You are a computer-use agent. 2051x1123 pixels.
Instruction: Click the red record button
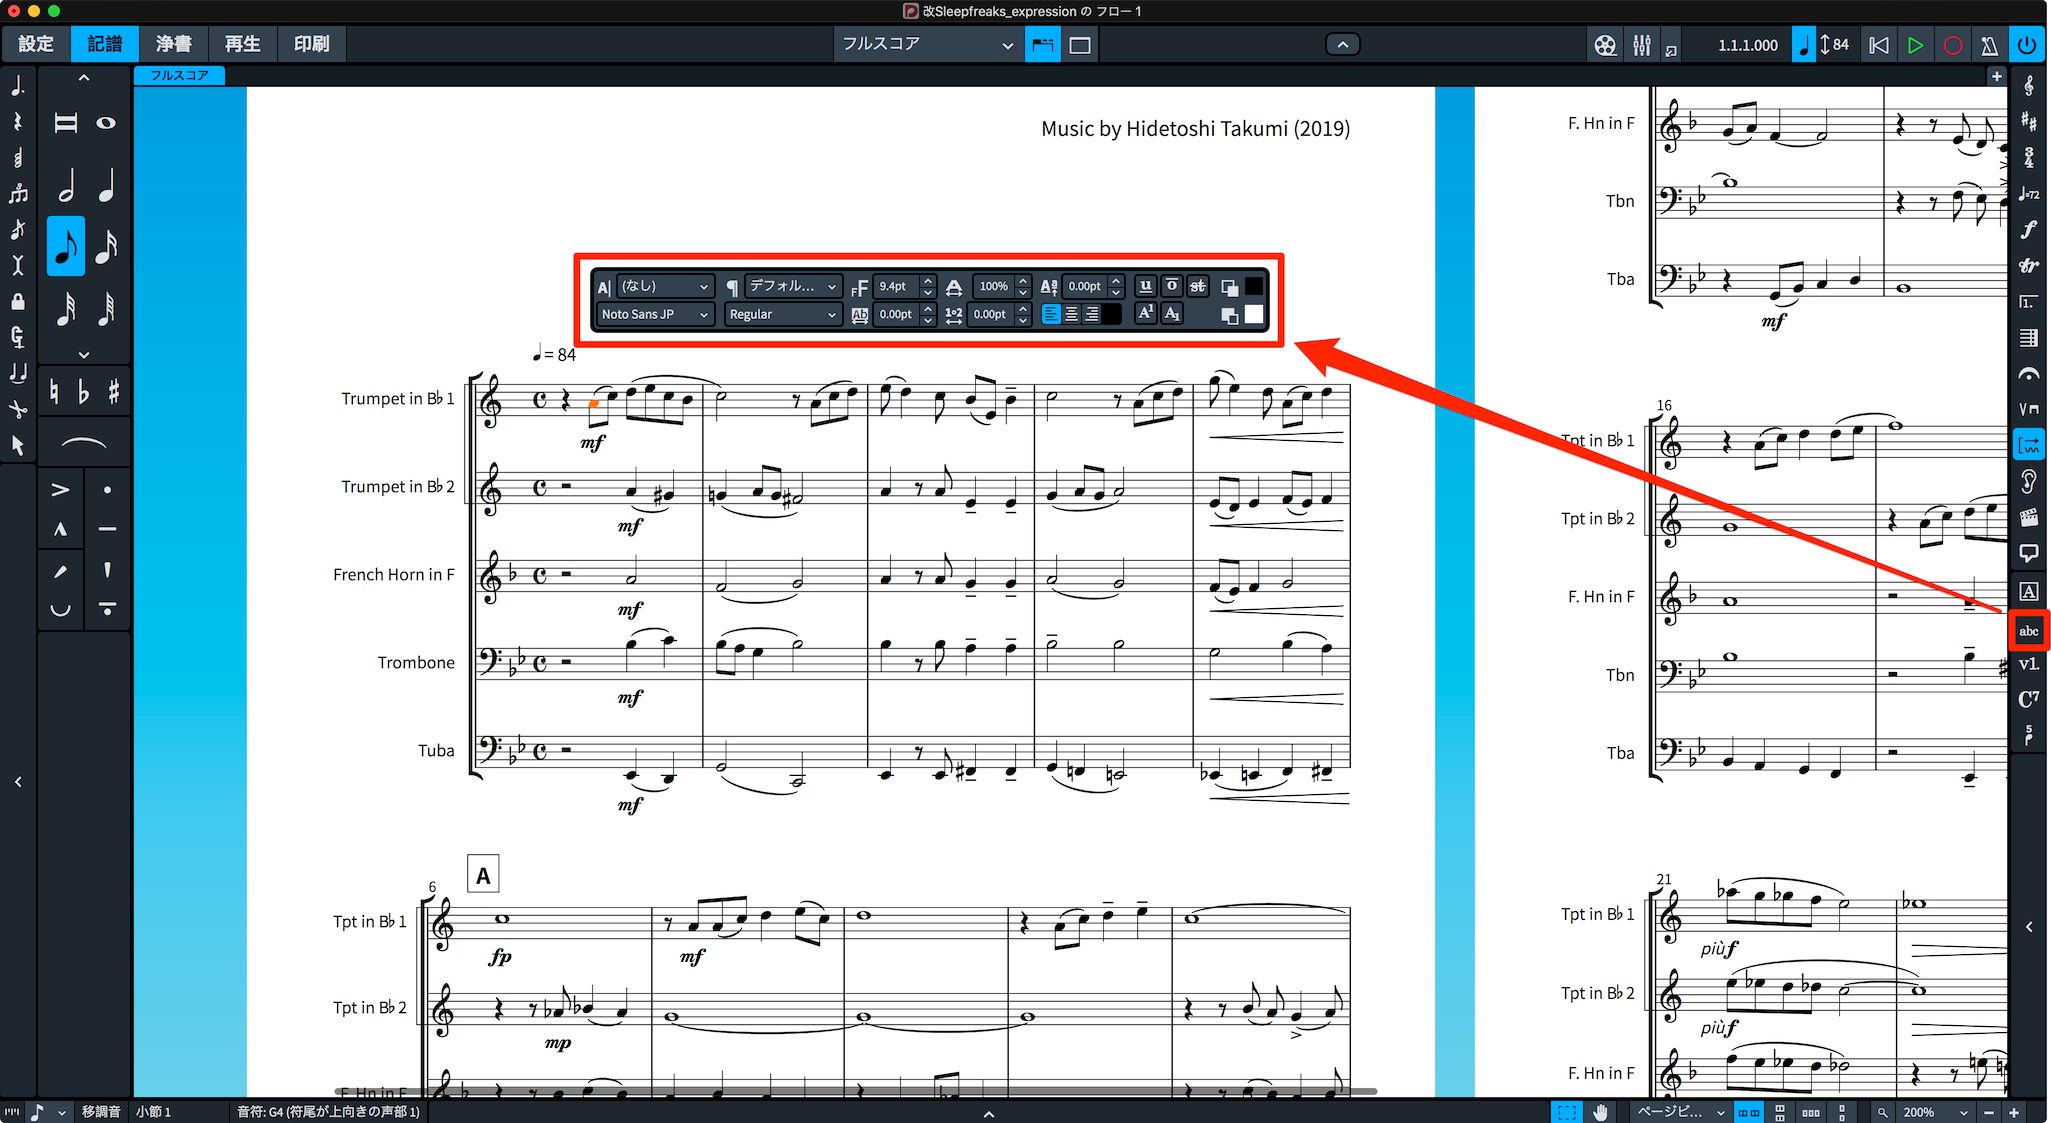click(x=1952, y=45)
